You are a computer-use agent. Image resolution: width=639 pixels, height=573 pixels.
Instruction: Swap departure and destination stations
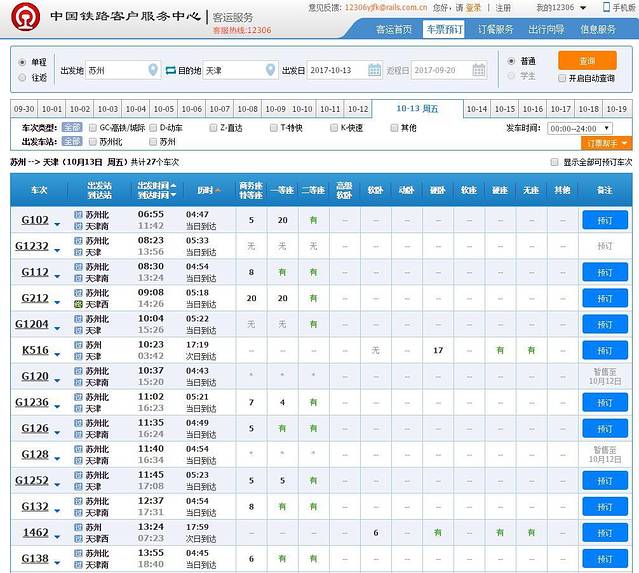[x=170, y=70]
